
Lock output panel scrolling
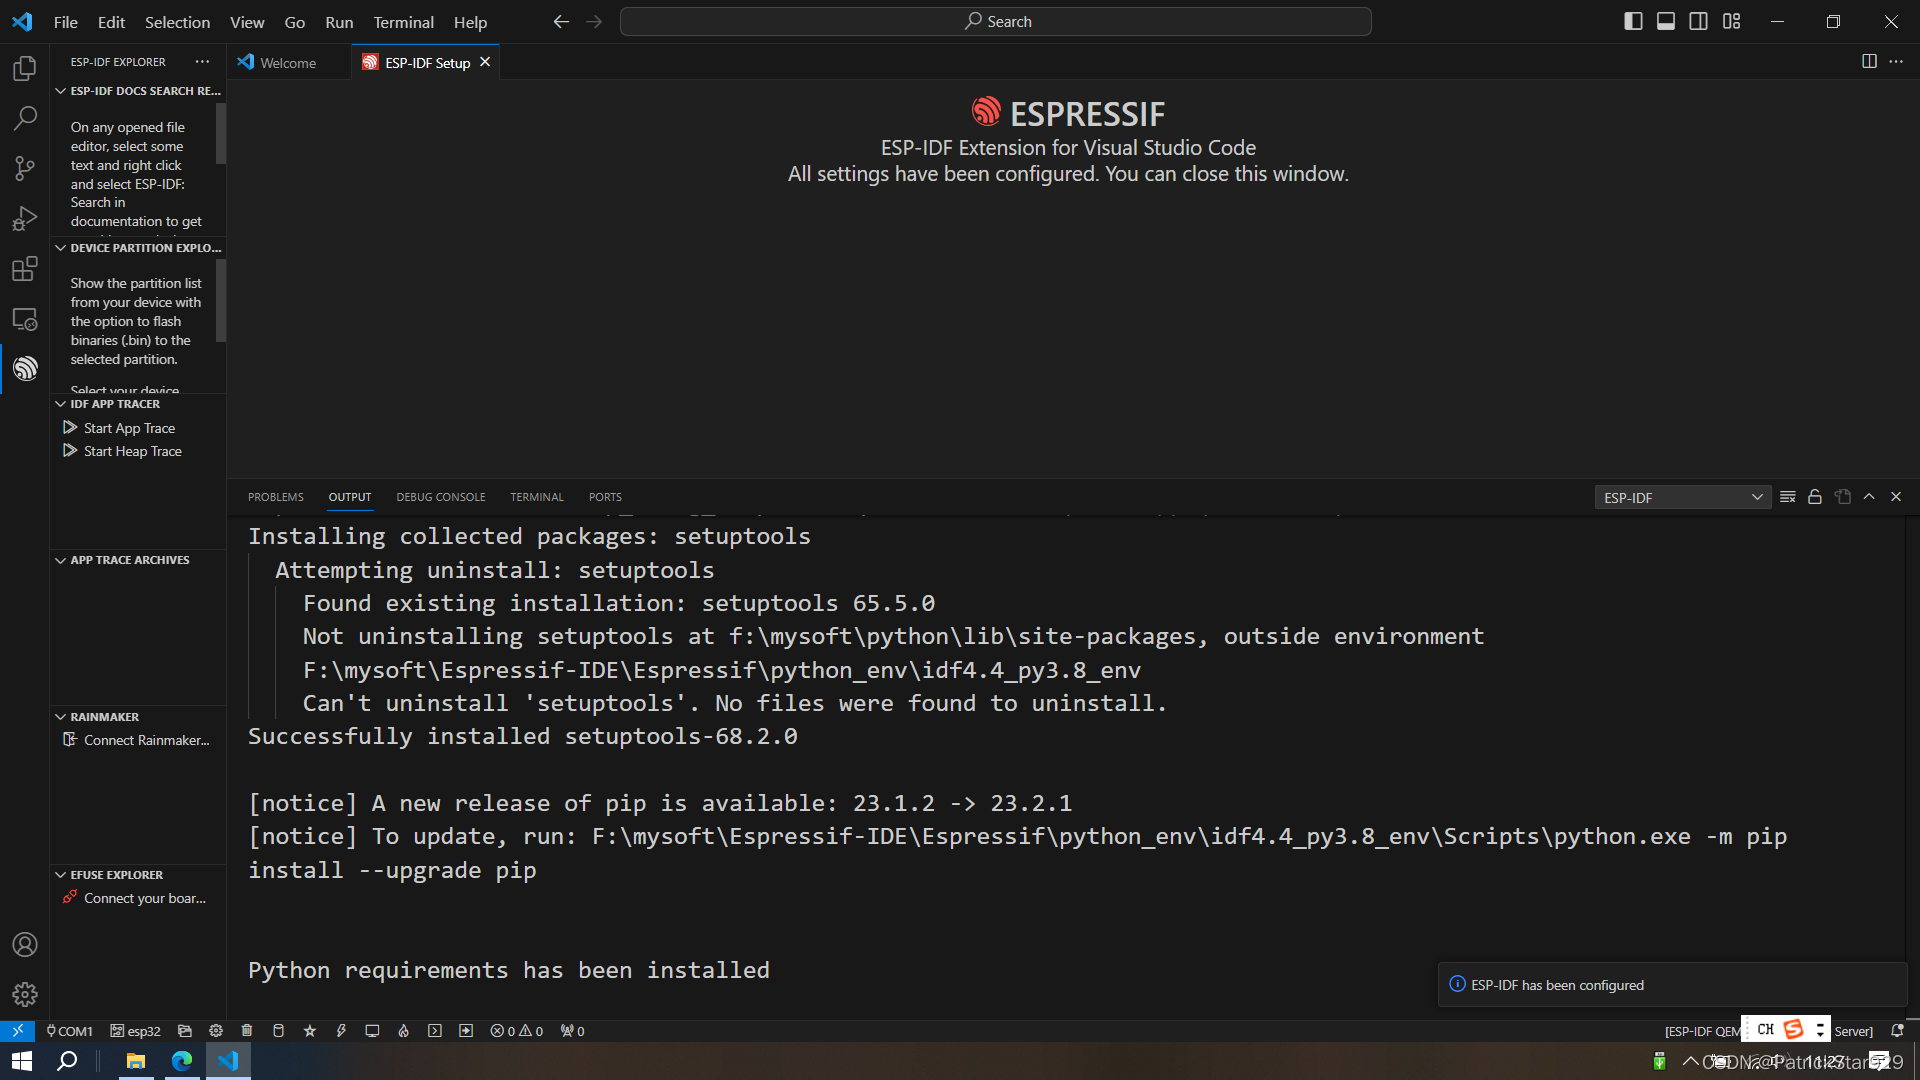pos(1815,496)
